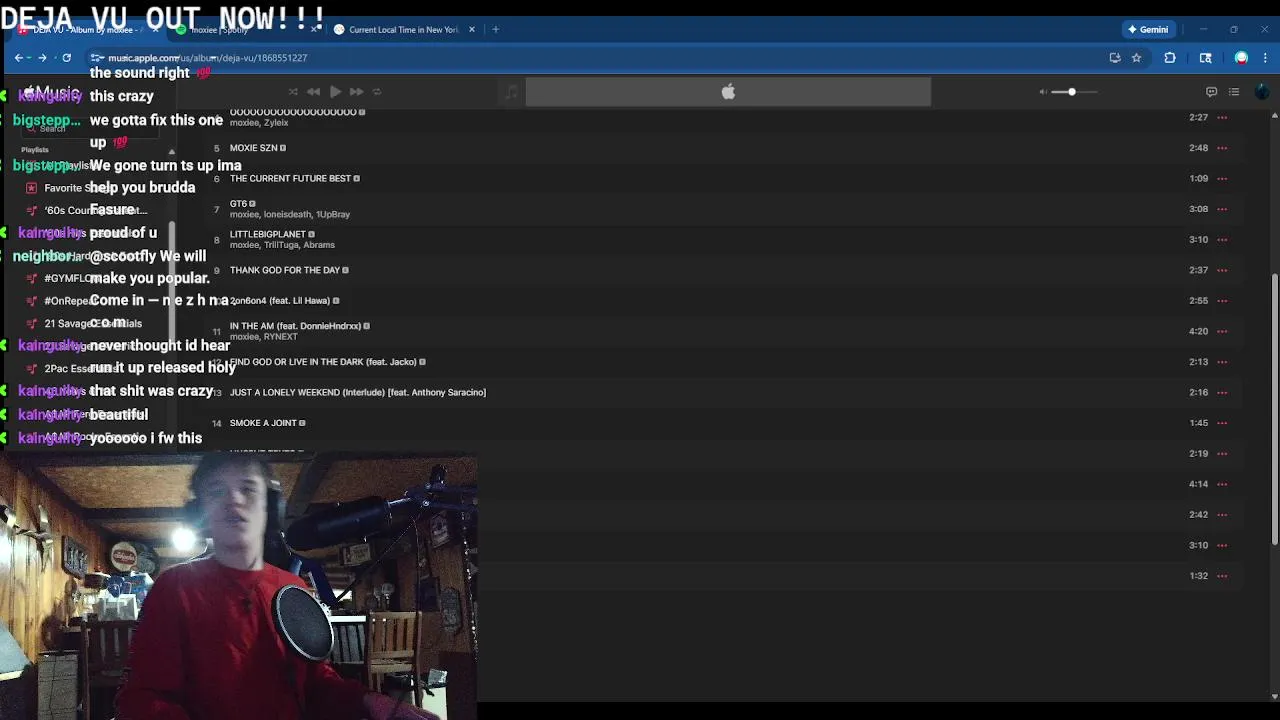Go back with the browser back arrow

click(18, 58)
